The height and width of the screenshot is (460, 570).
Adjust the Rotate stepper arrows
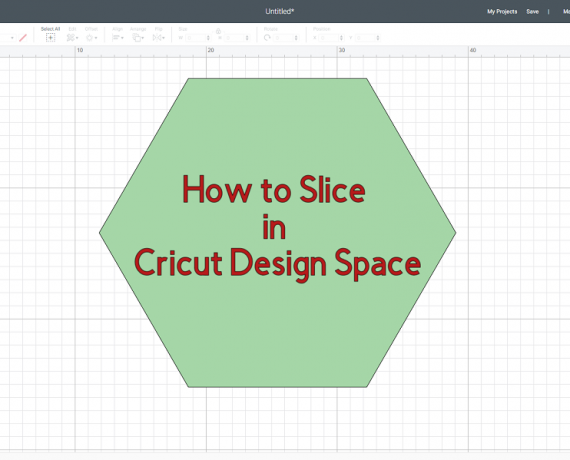[x=296, y=38]
